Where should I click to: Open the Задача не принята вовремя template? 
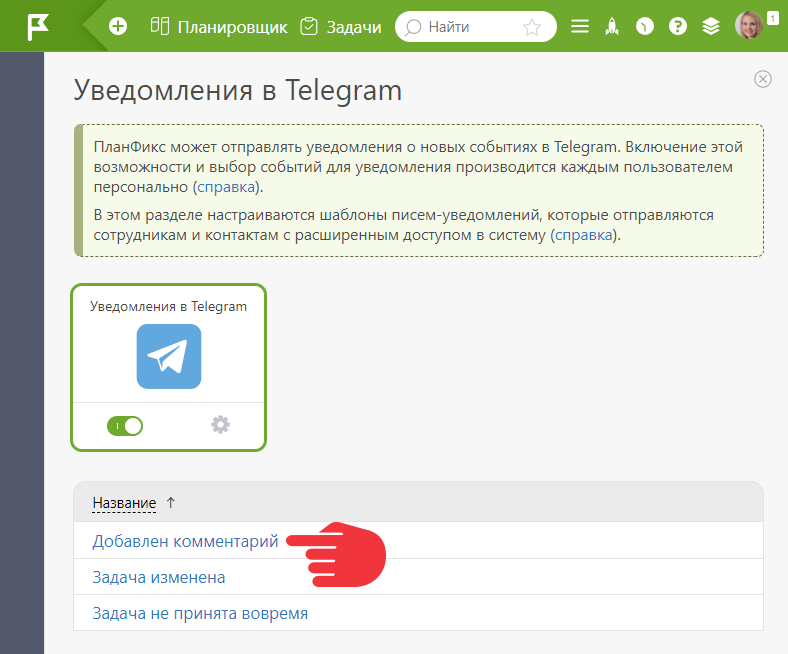(200, 614)
